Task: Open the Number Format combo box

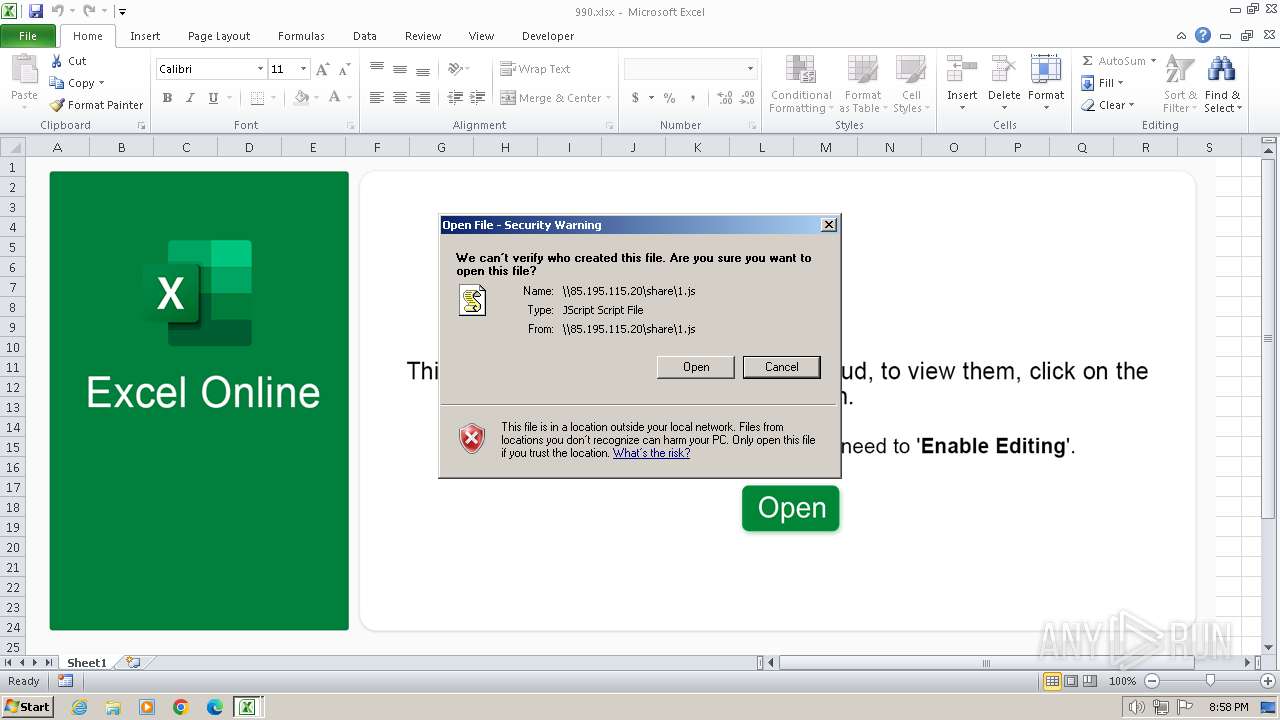Action: coord(690,69)
